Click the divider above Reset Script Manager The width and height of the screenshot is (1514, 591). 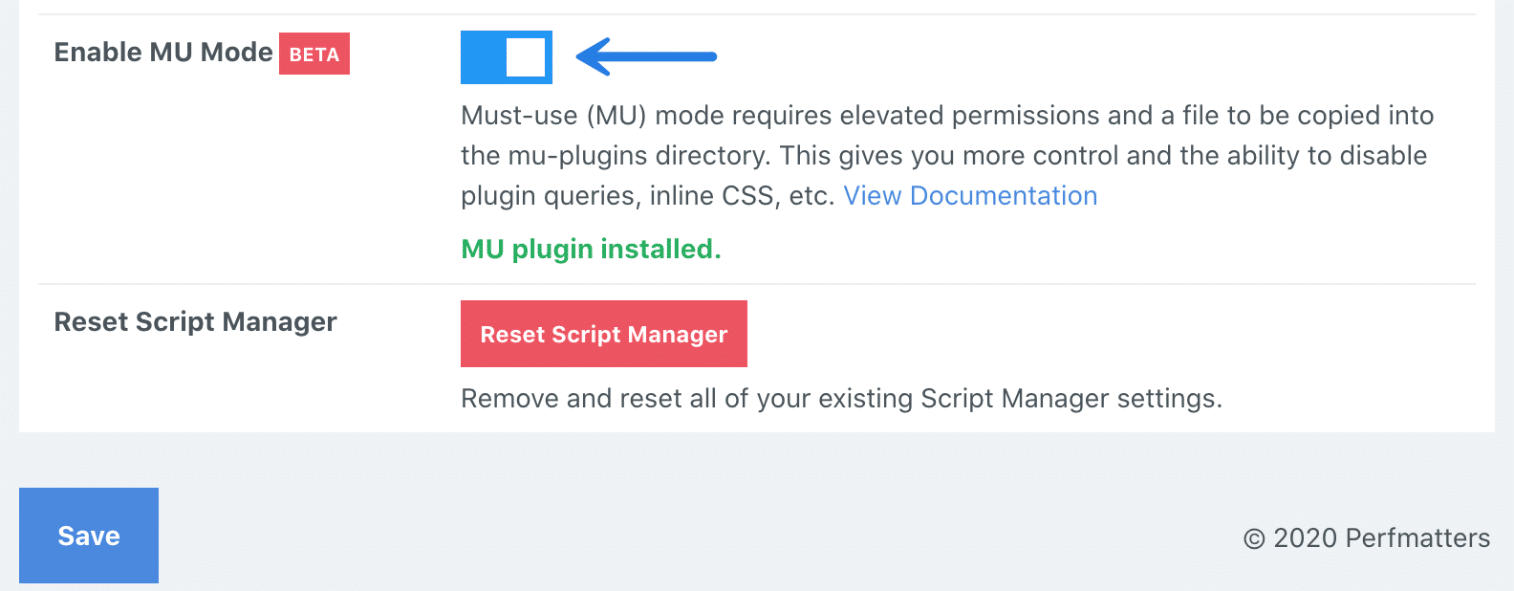tap(760, 282)
